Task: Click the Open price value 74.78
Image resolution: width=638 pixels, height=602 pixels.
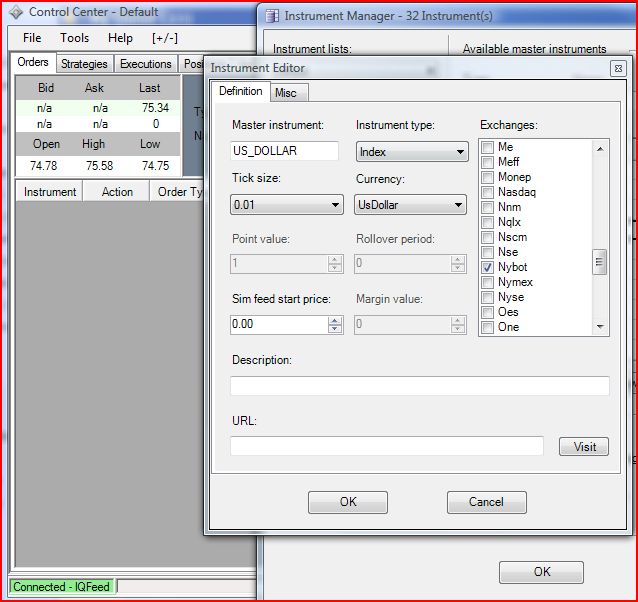Action: [44, 166]
